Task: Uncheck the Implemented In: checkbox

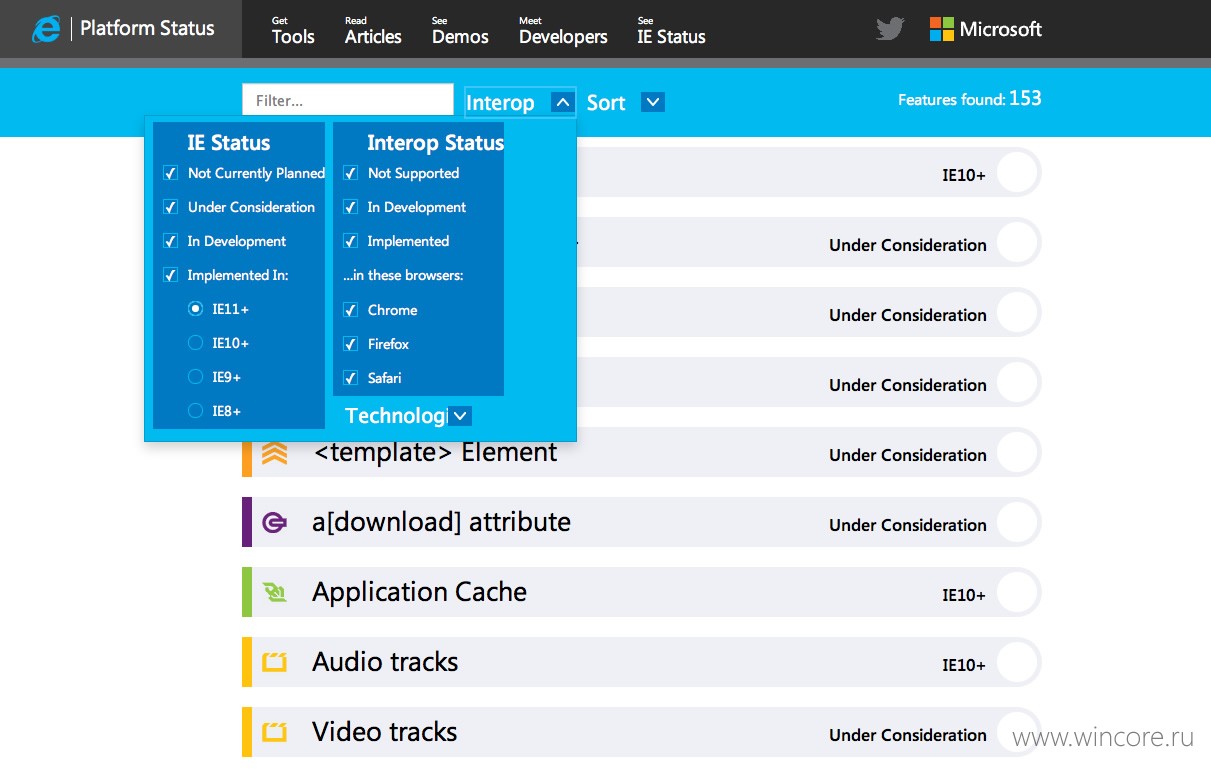Action: (x=170, y=275)
